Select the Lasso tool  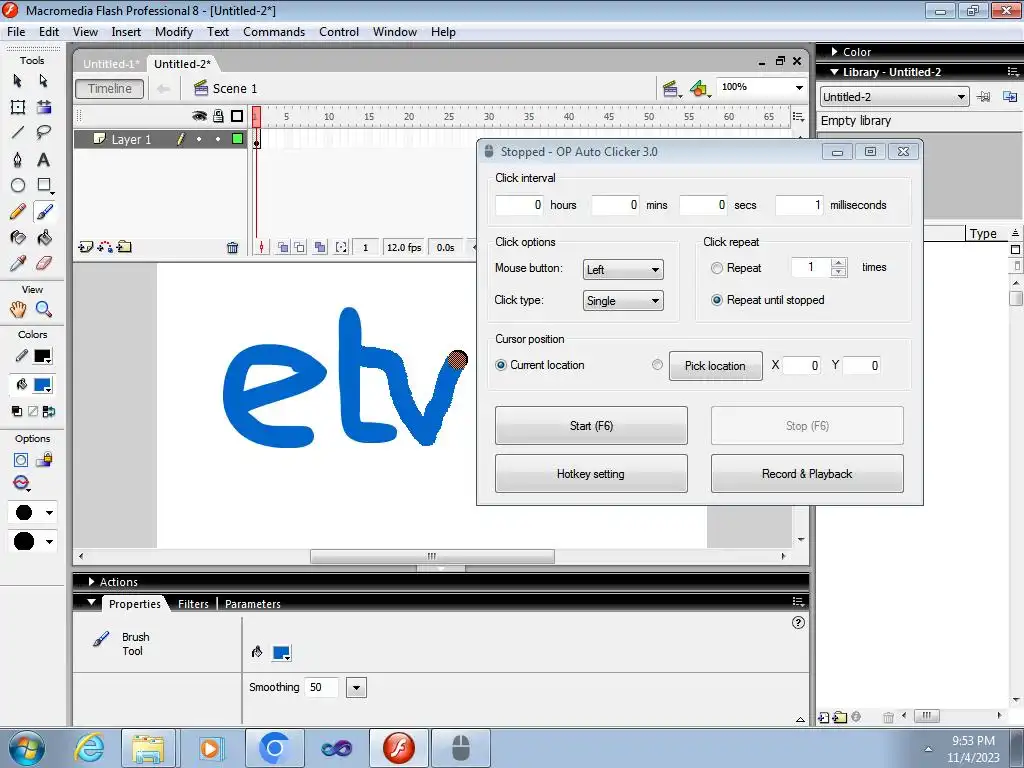pyautogui.click(x=44, y=133)
